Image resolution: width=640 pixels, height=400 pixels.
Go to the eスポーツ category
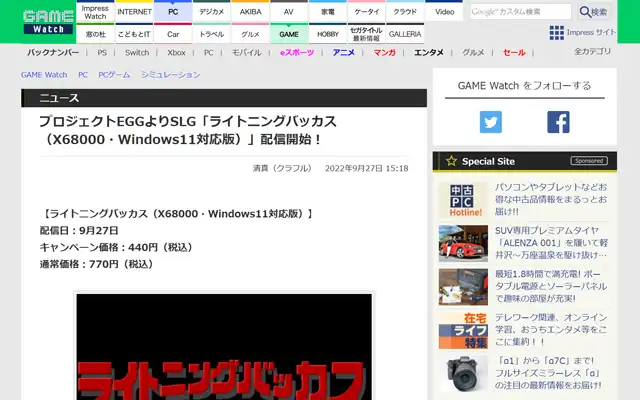[297, 52]
